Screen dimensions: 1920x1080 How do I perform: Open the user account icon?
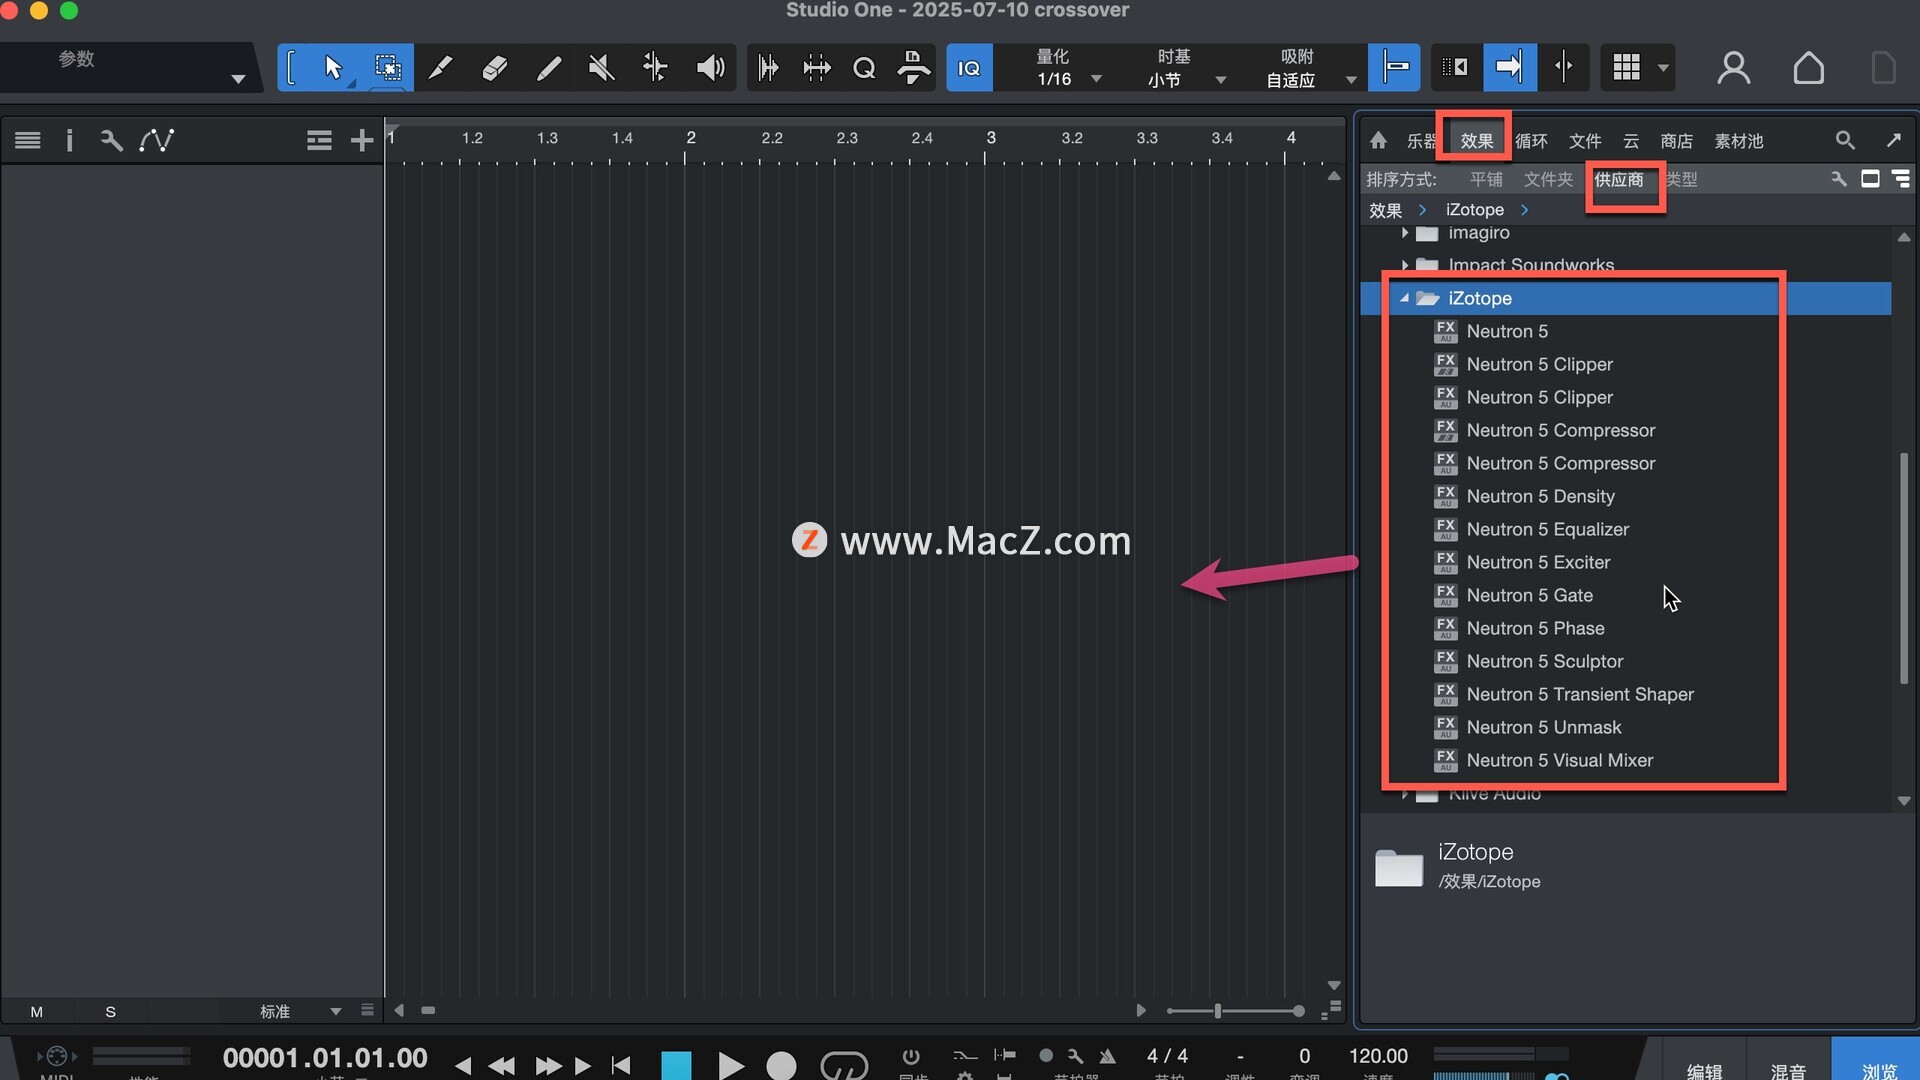[1733, 68]
